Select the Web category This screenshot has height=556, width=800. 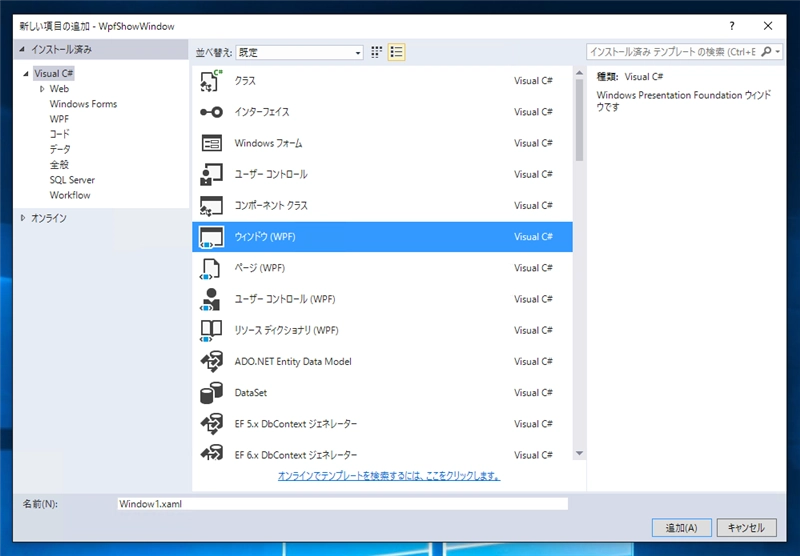(59, 89)
